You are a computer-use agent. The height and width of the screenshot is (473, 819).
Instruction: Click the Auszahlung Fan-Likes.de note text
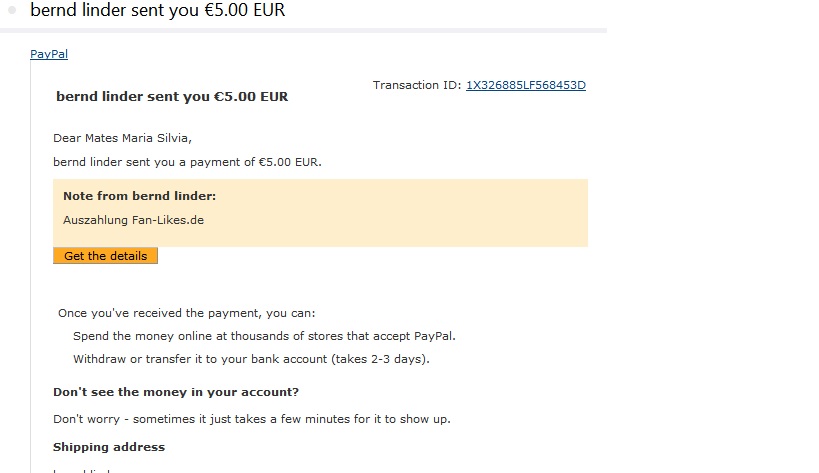(133, 220)
